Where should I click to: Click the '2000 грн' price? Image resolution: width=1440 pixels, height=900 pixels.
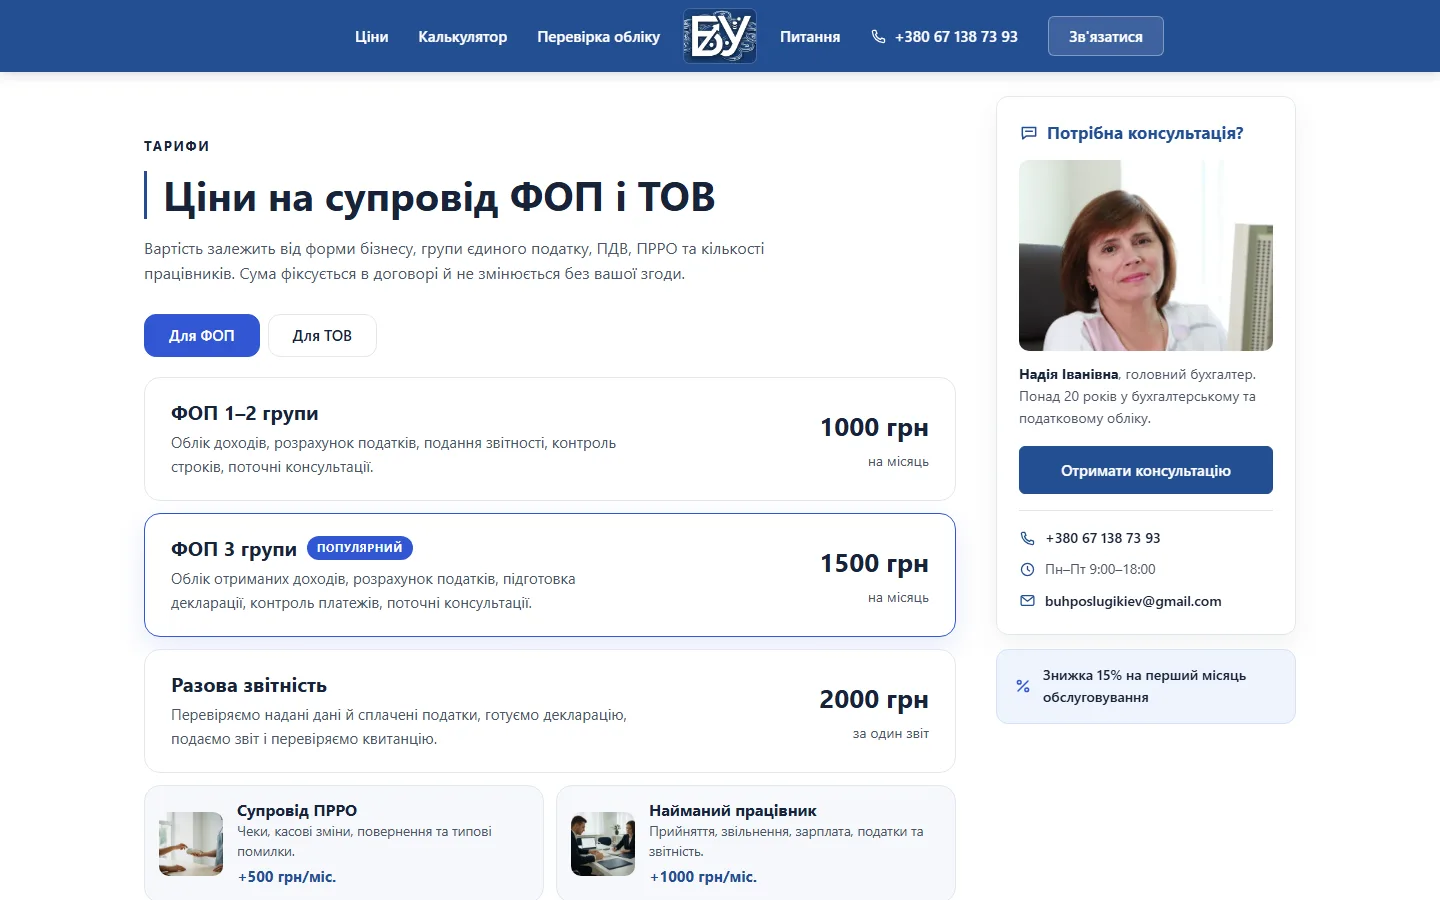tap(874, 699)
